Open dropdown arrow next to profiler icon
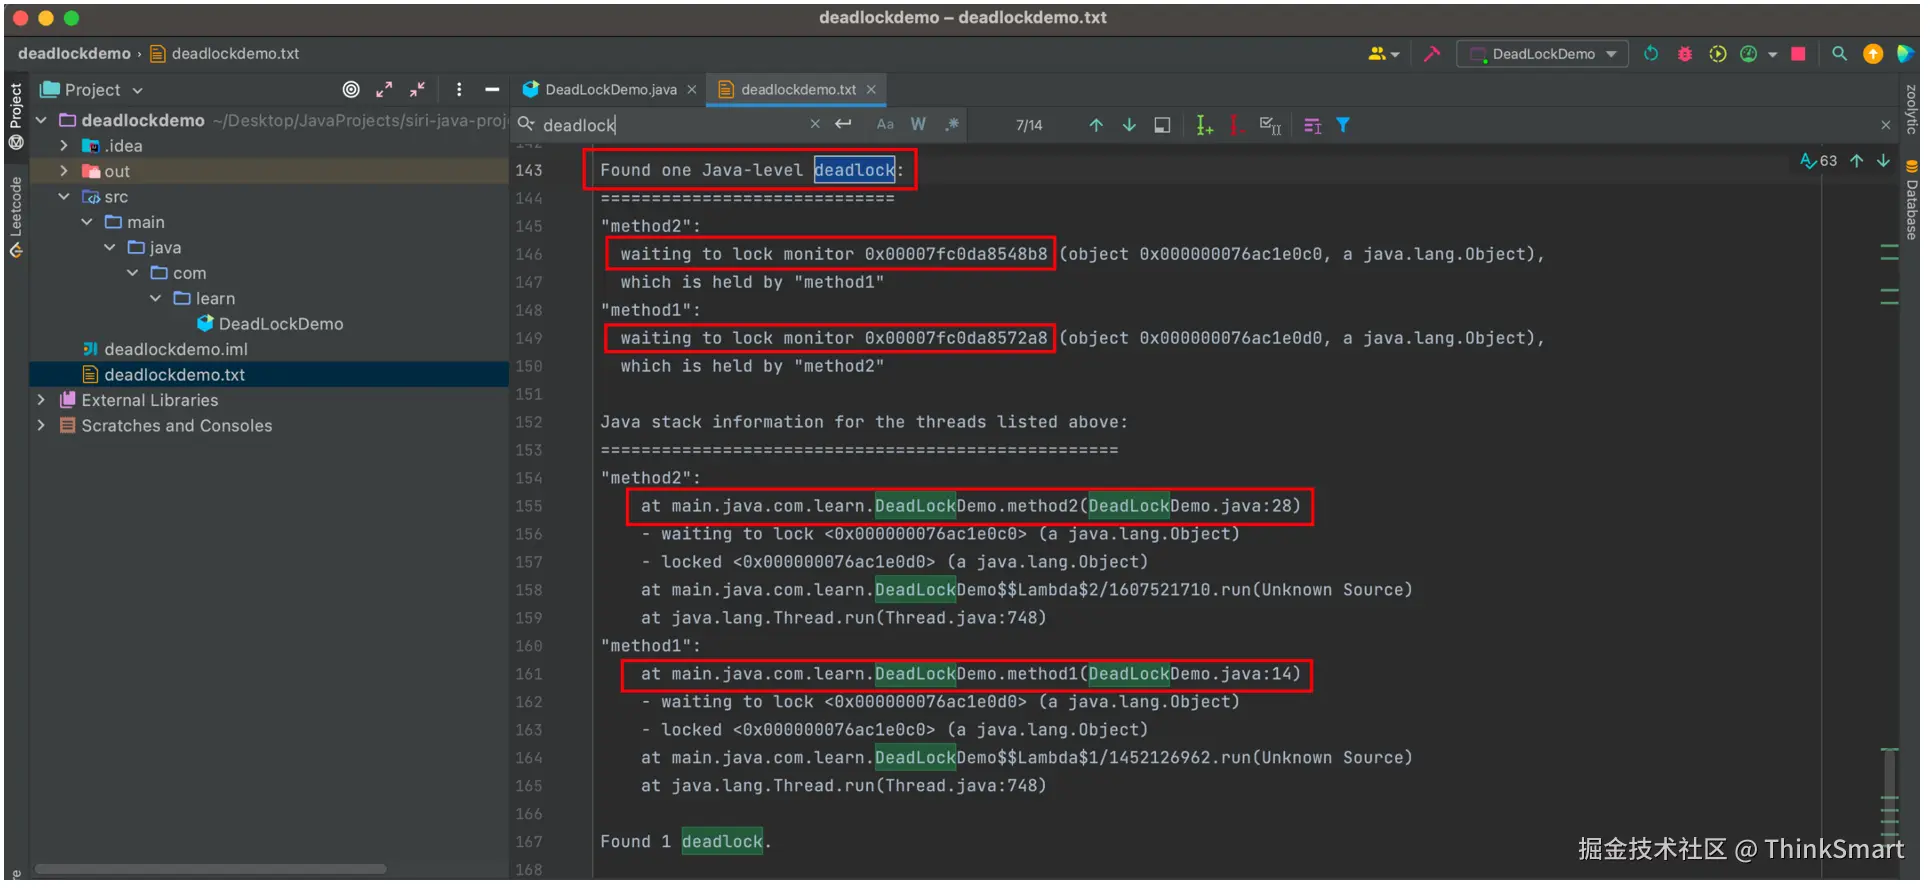Image resolution: width=1930 pixels, height=888 pixels. pos(1772,55)
